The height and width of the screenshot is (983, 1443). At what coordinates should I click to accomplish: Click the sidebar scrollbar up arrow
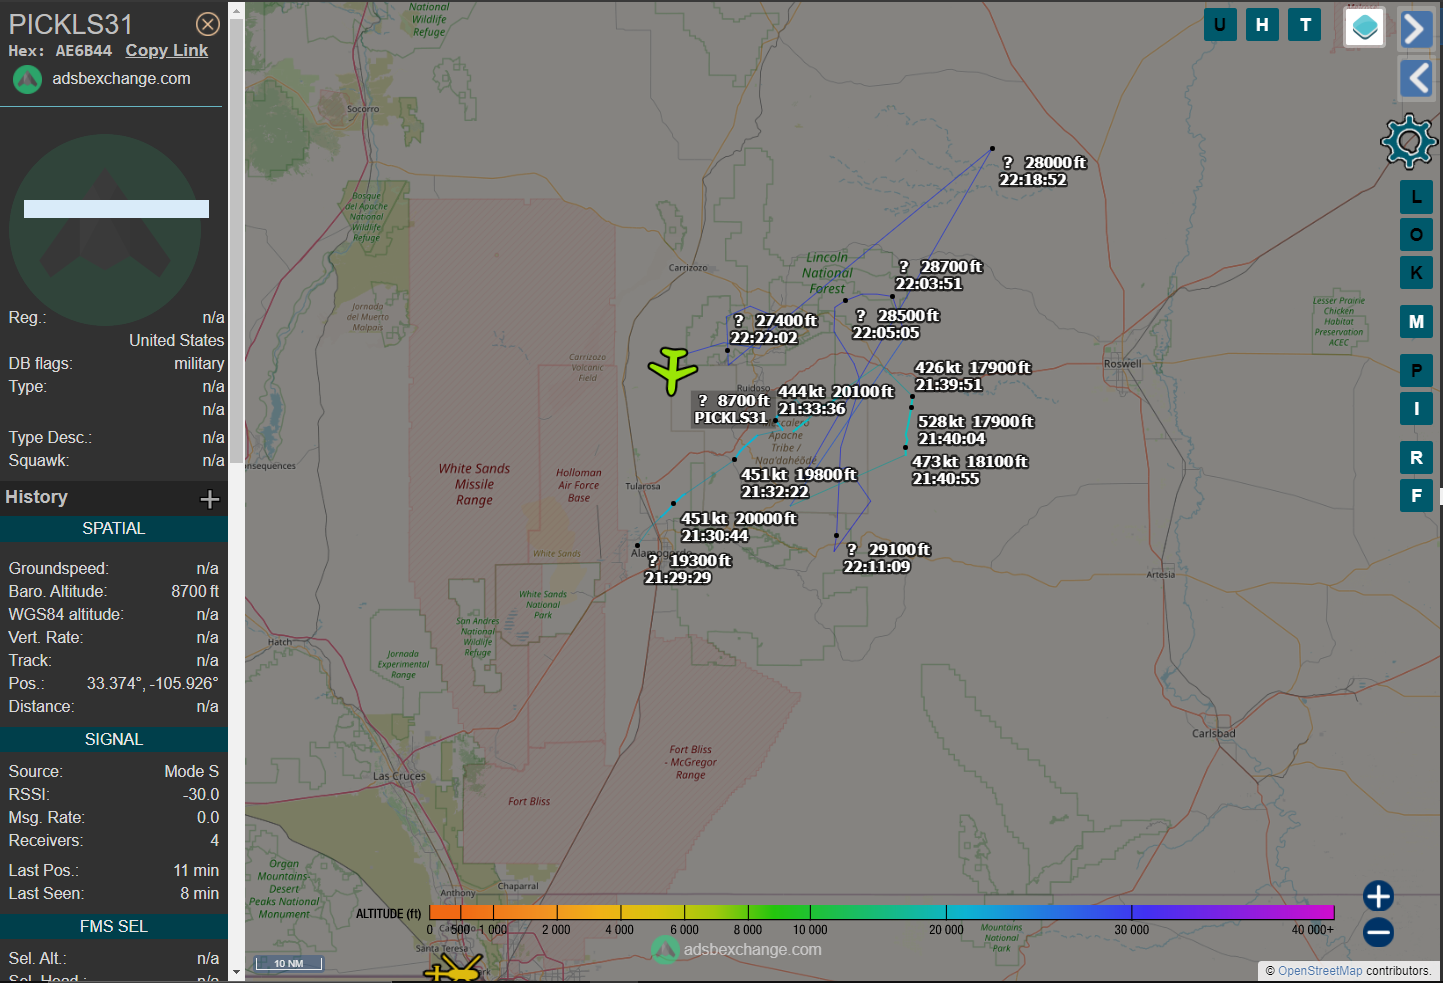[236, 11]
